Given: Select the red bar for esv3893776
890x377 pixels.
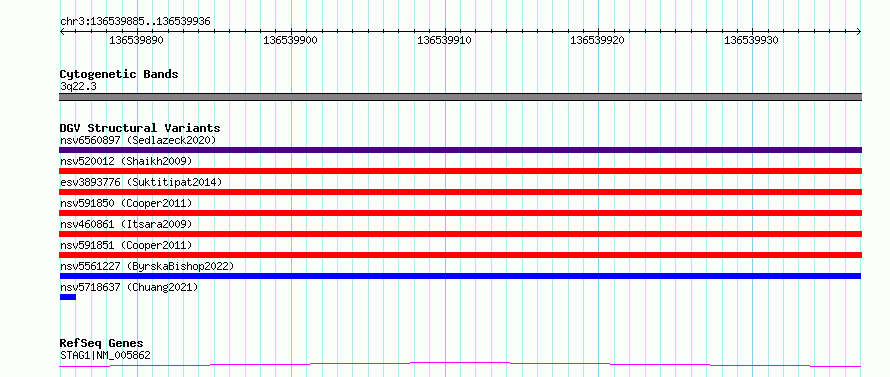Looking at the screenshot, I should [x=460, y=192].
